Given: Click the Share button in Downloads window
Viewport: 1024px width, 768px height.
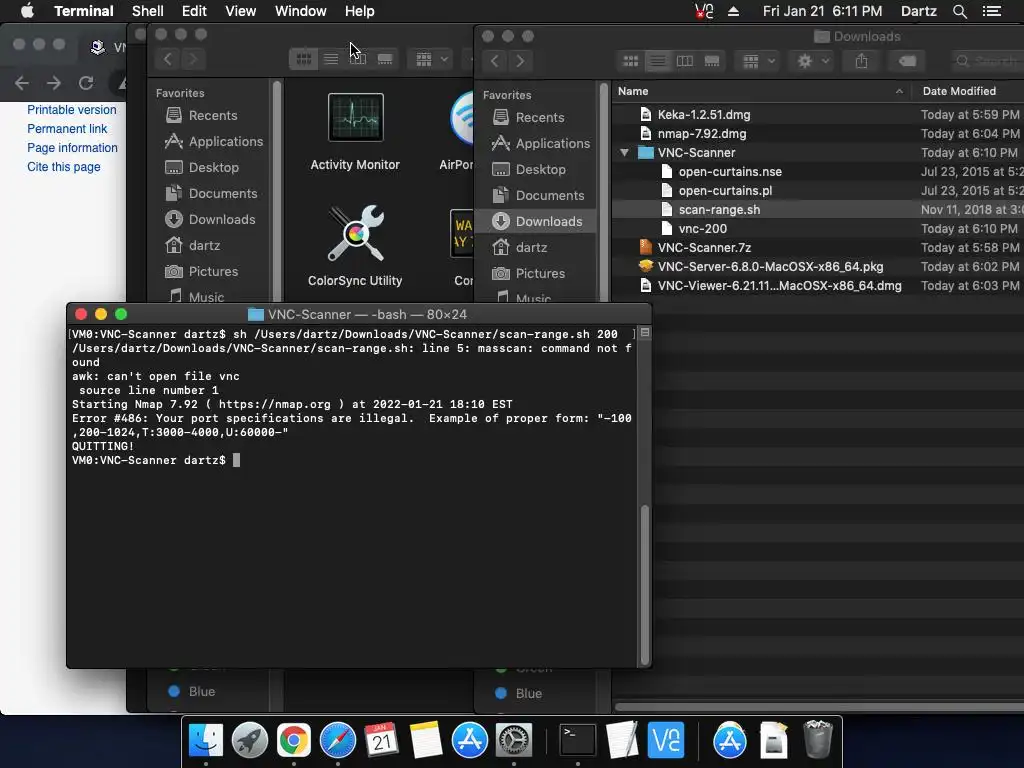Looking at the screenshot, I should (861, 61).
